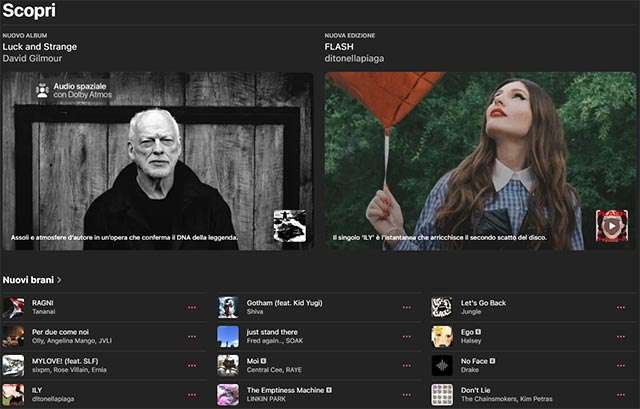Play FLASH from the small cover play button
The width and height of the screenshot is (640, 409).
611,226
